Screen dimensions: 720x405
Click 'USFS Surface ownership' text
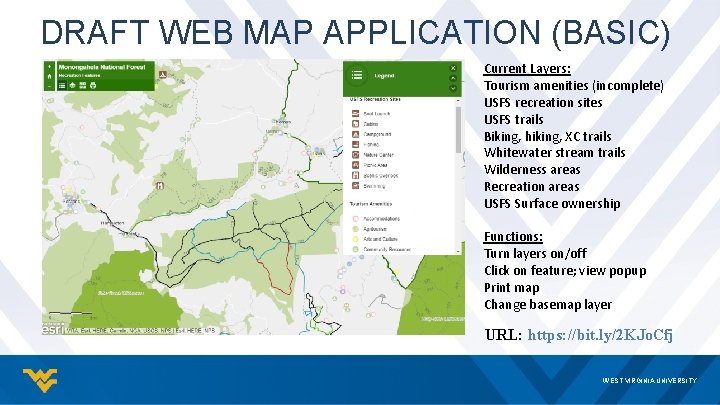pyautogui.click(x=552, y=203)
